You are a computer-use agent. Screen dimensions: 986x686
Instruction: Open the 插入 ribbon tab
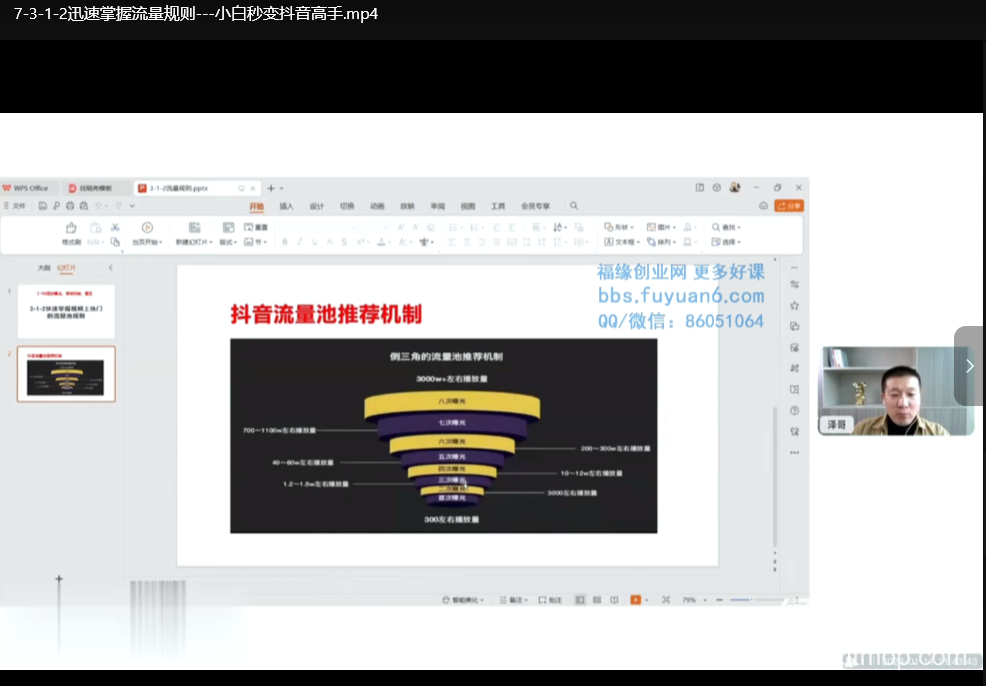pos(287,206)
